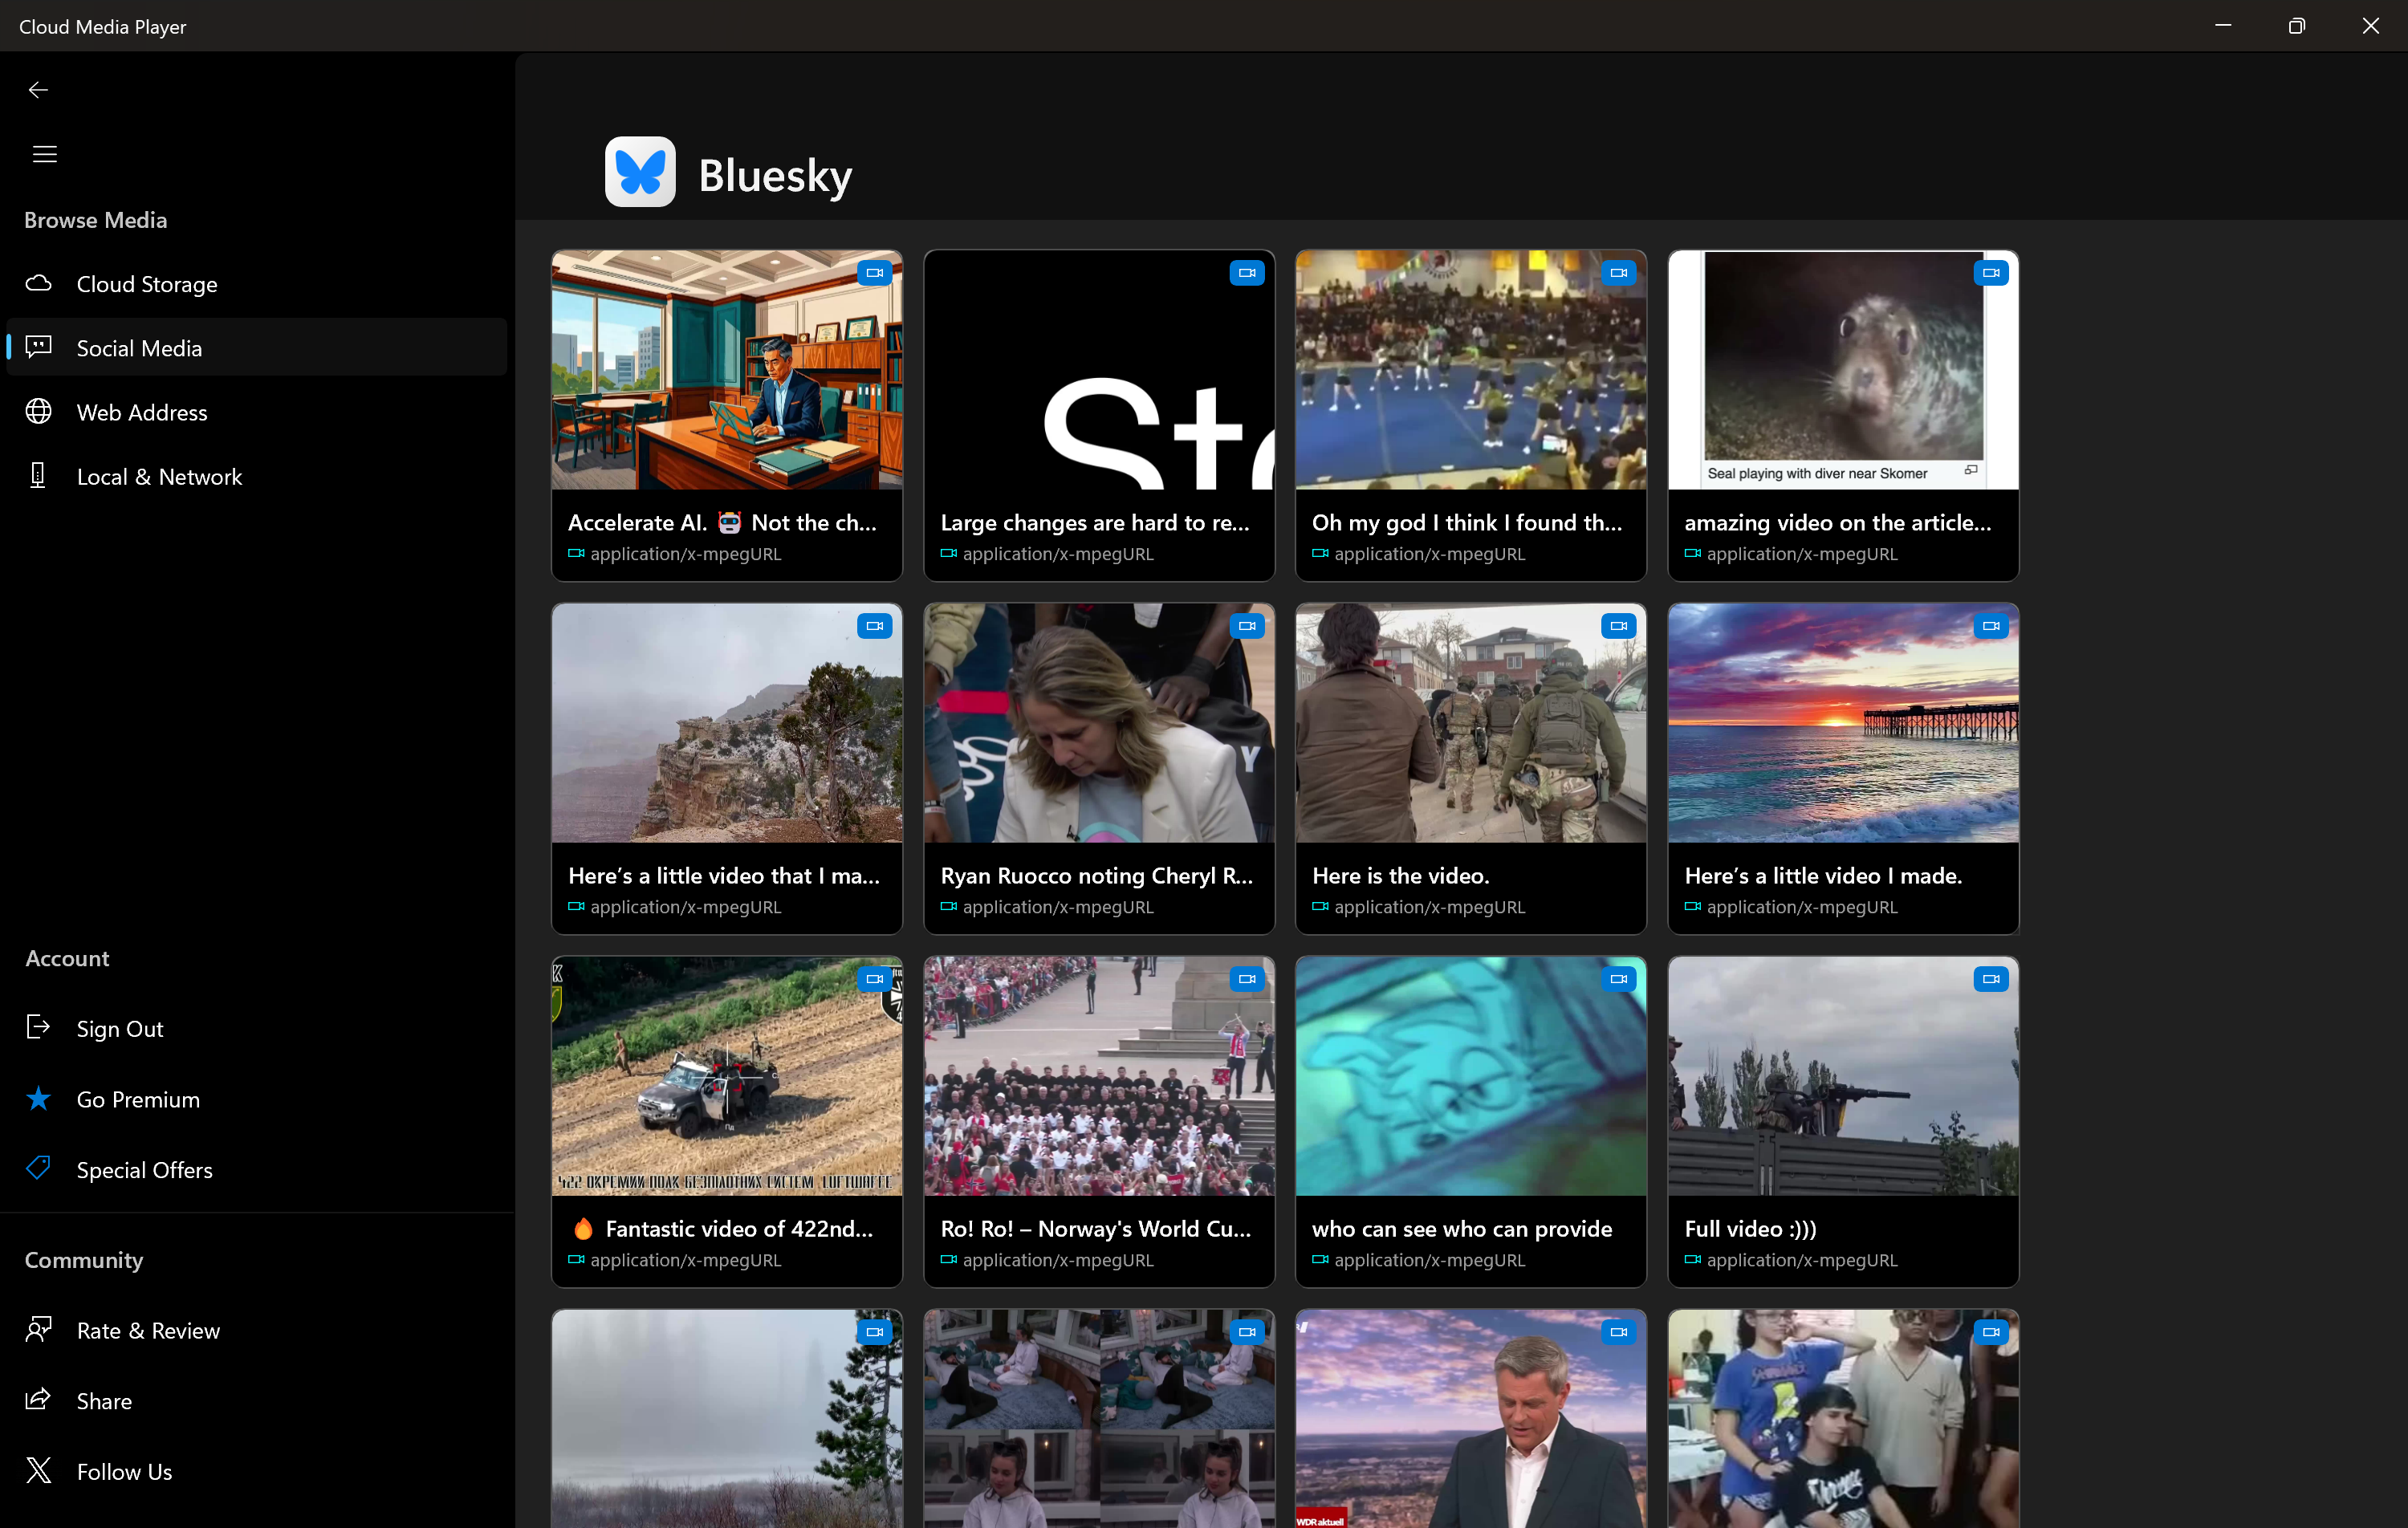The height and width of the screenshot is (1528, 2408).
Task: Click the Special Offers tag icon
Action: click(x=38, y=1168)
